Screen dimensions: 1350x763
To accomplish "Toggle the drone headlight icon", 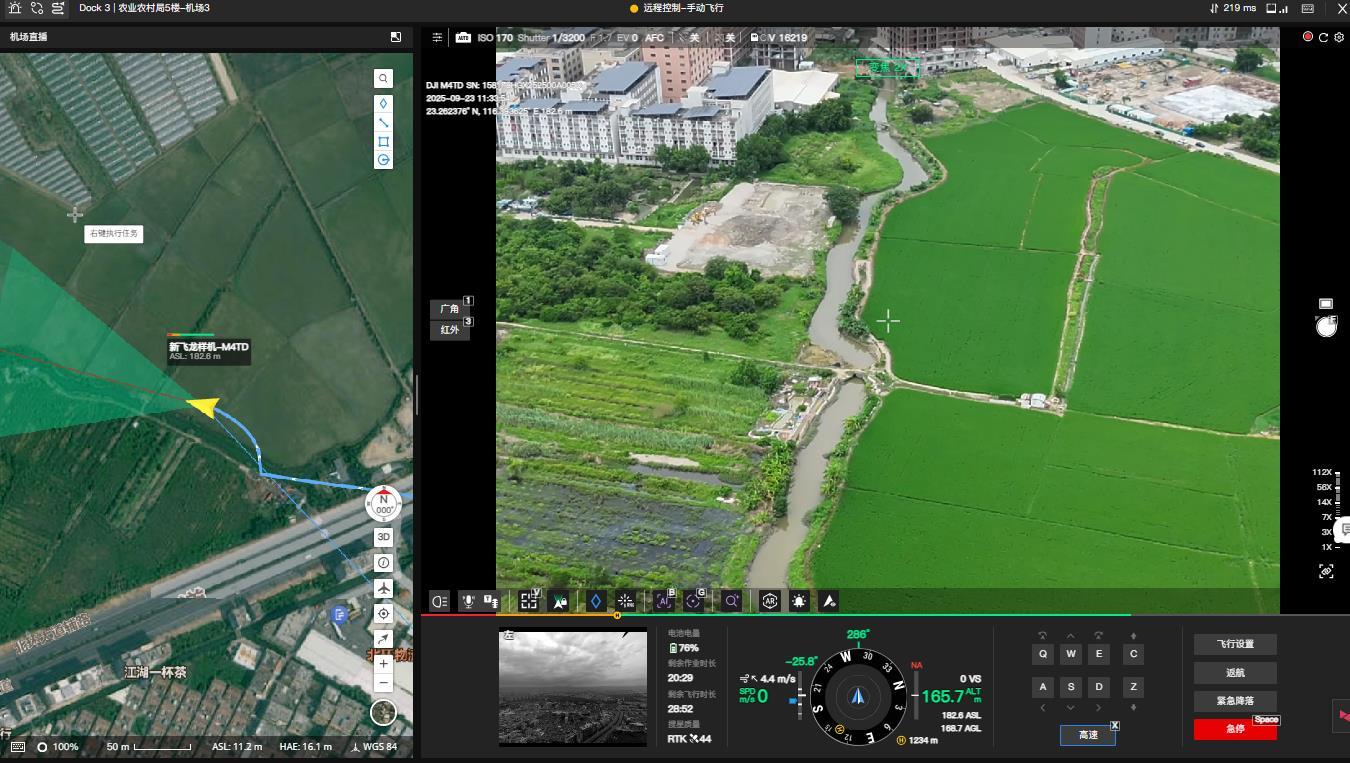I will point(440,601).
